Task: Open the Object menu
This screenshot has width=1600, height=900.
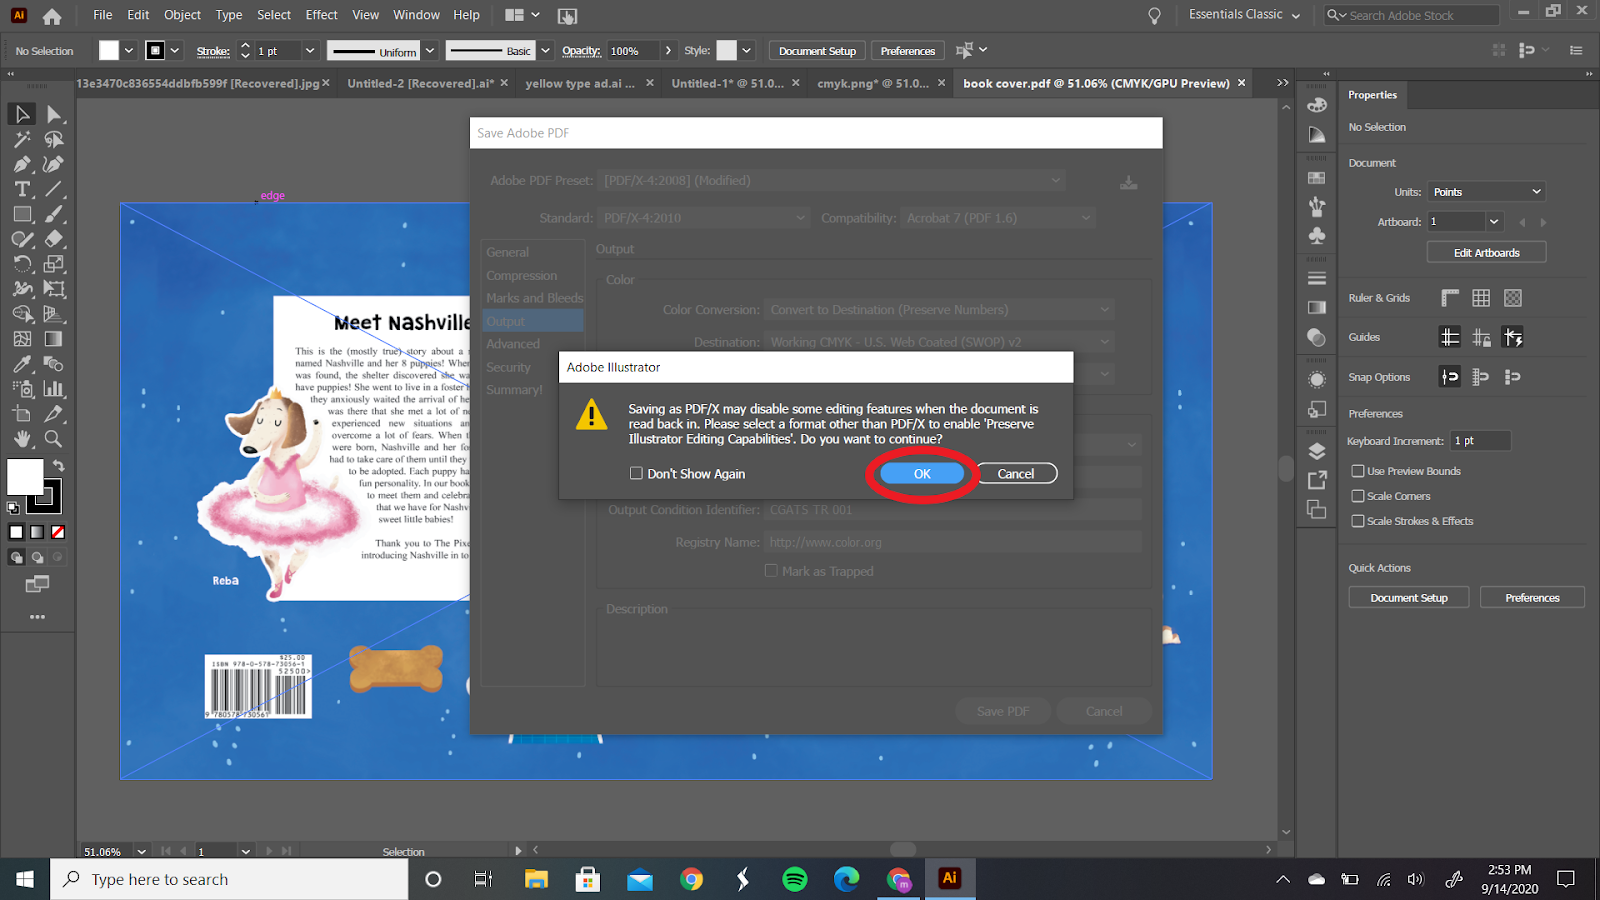Action: (x=182, y=15)
